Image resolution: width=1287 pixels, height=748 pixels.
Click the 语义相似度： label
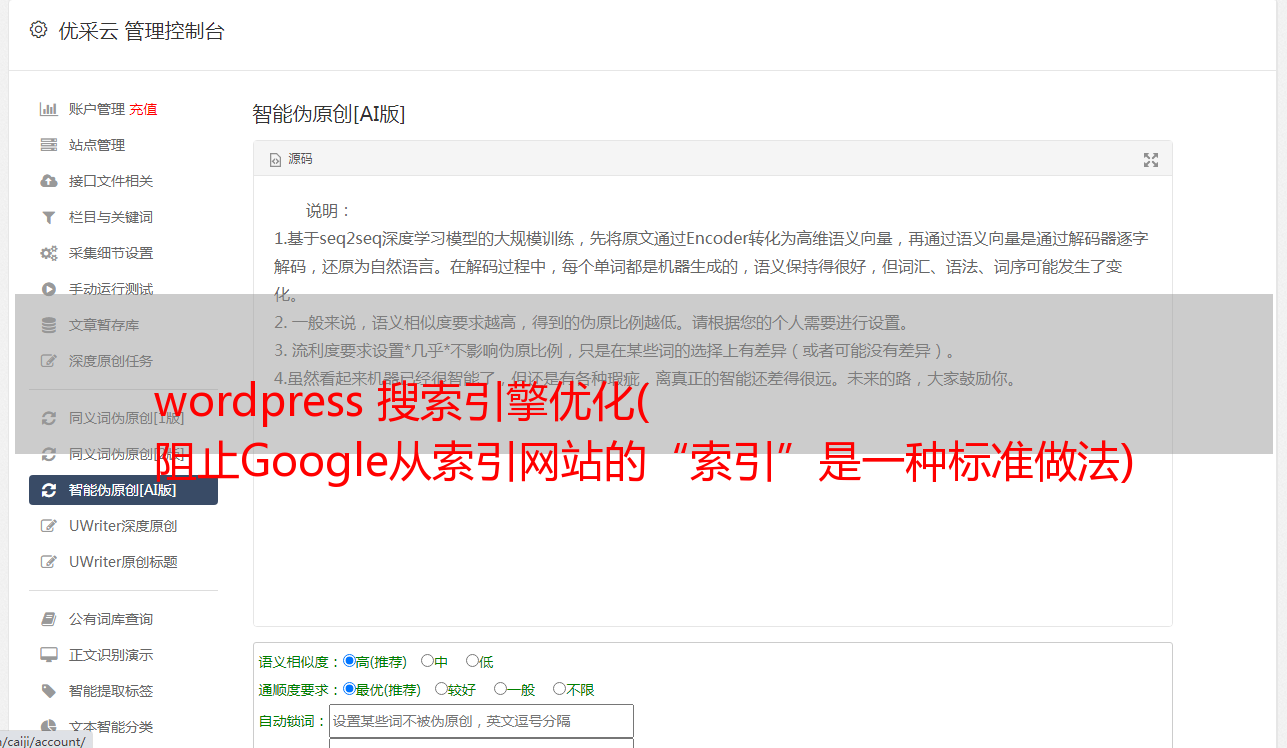tap(300, 662)
